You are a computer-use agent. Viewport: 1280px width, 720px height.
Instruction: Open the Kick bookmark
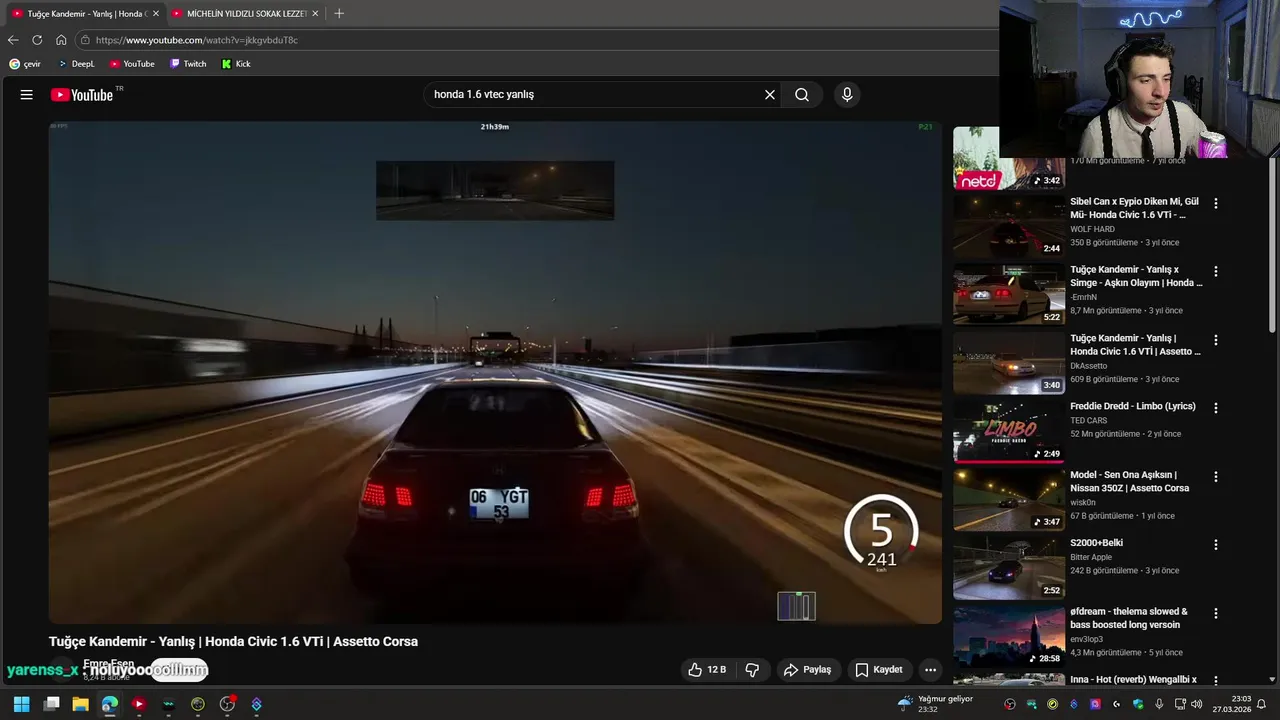(x=236, y=64)
